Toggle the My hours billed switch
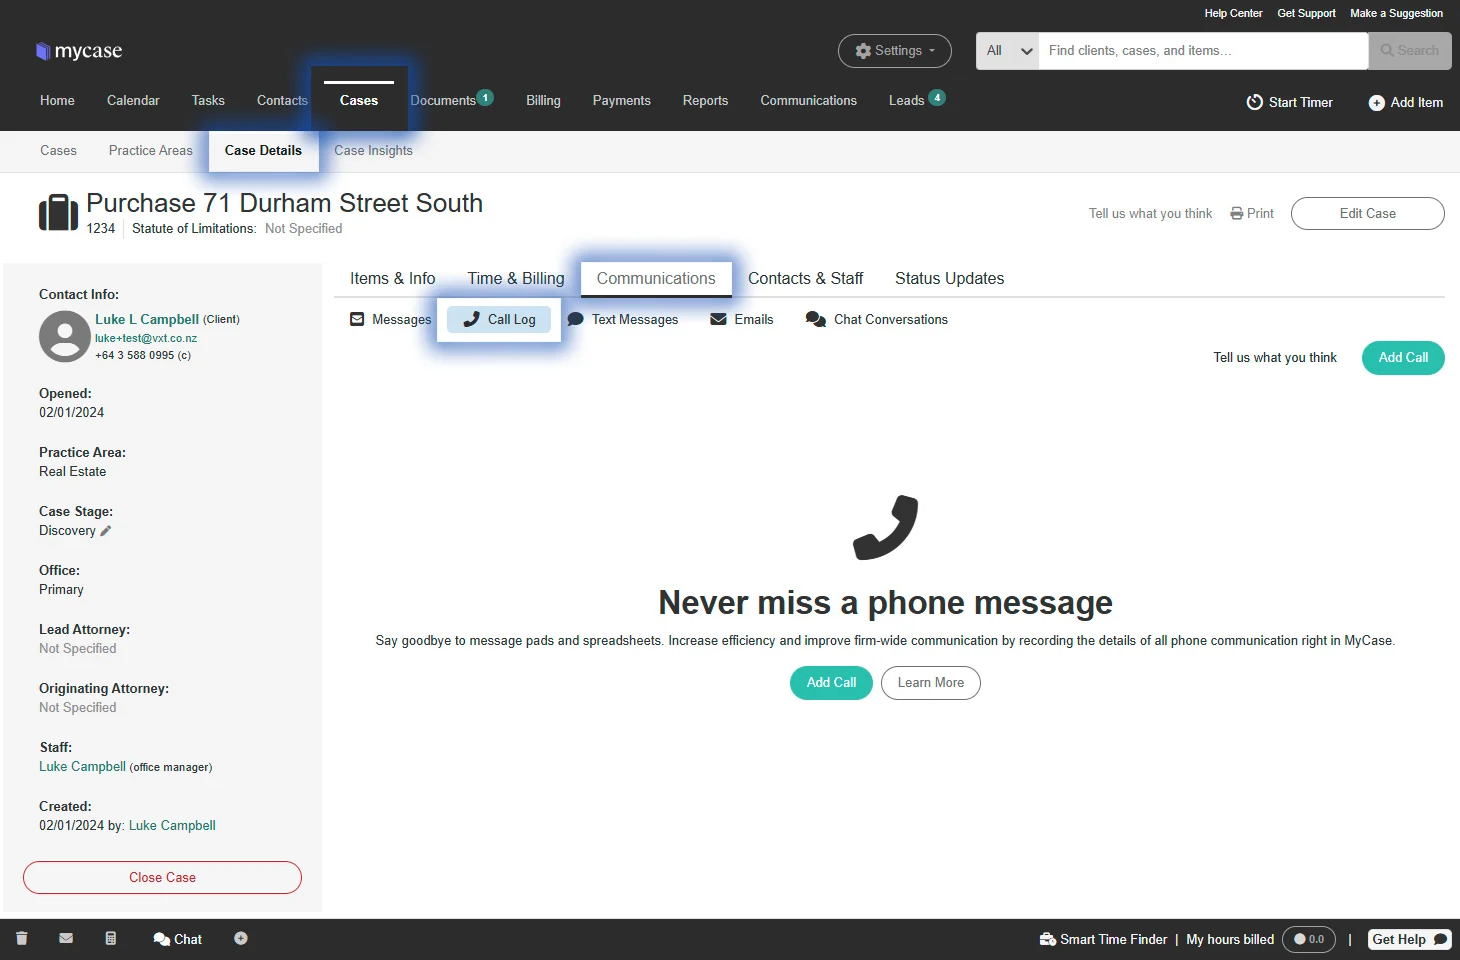The image size is (1460, 960). (x=1308, y=939)
